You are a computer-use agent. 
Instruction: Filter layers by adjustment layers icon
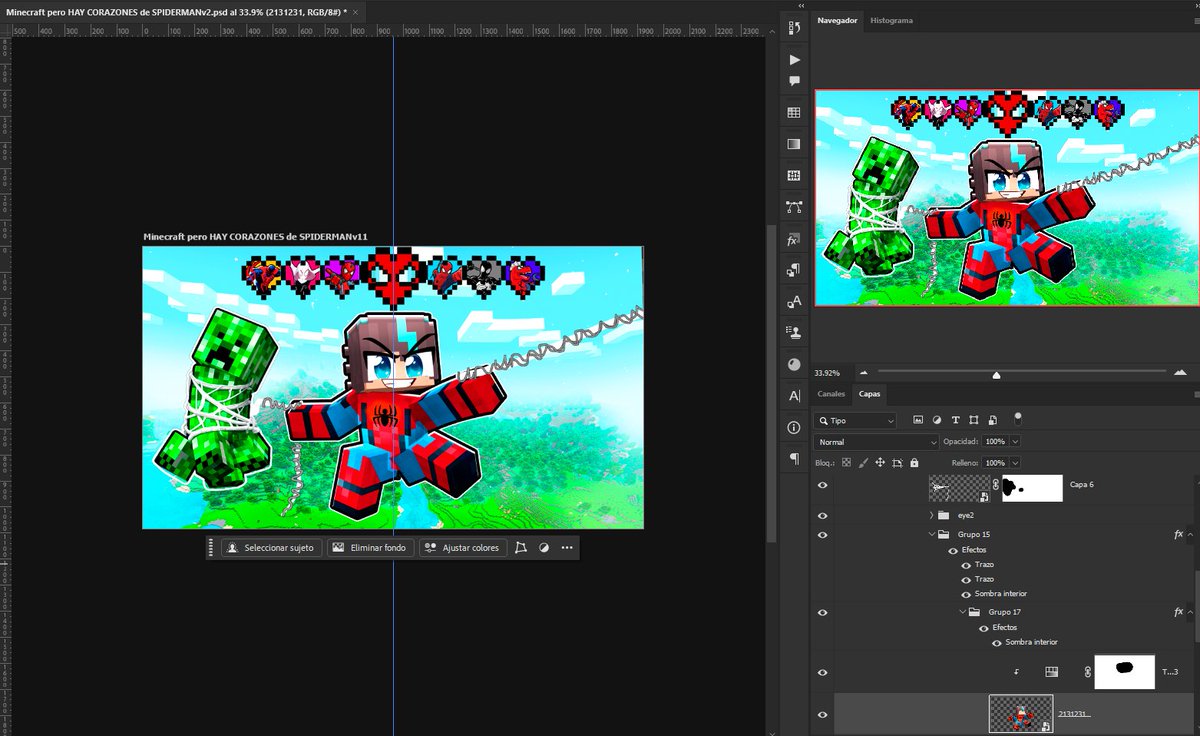click(937, 420)
